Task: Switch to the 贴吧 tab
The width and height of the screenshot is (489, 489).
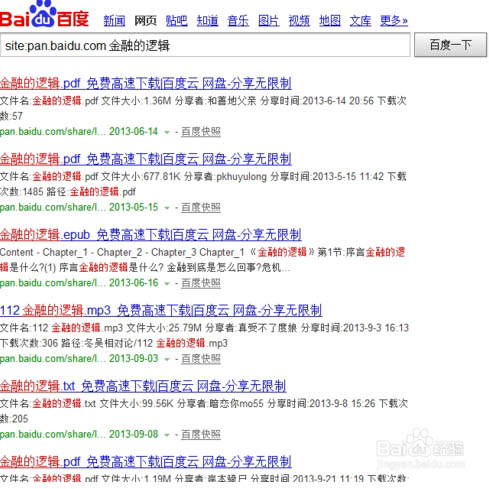Action: click(x=176, y=21)
